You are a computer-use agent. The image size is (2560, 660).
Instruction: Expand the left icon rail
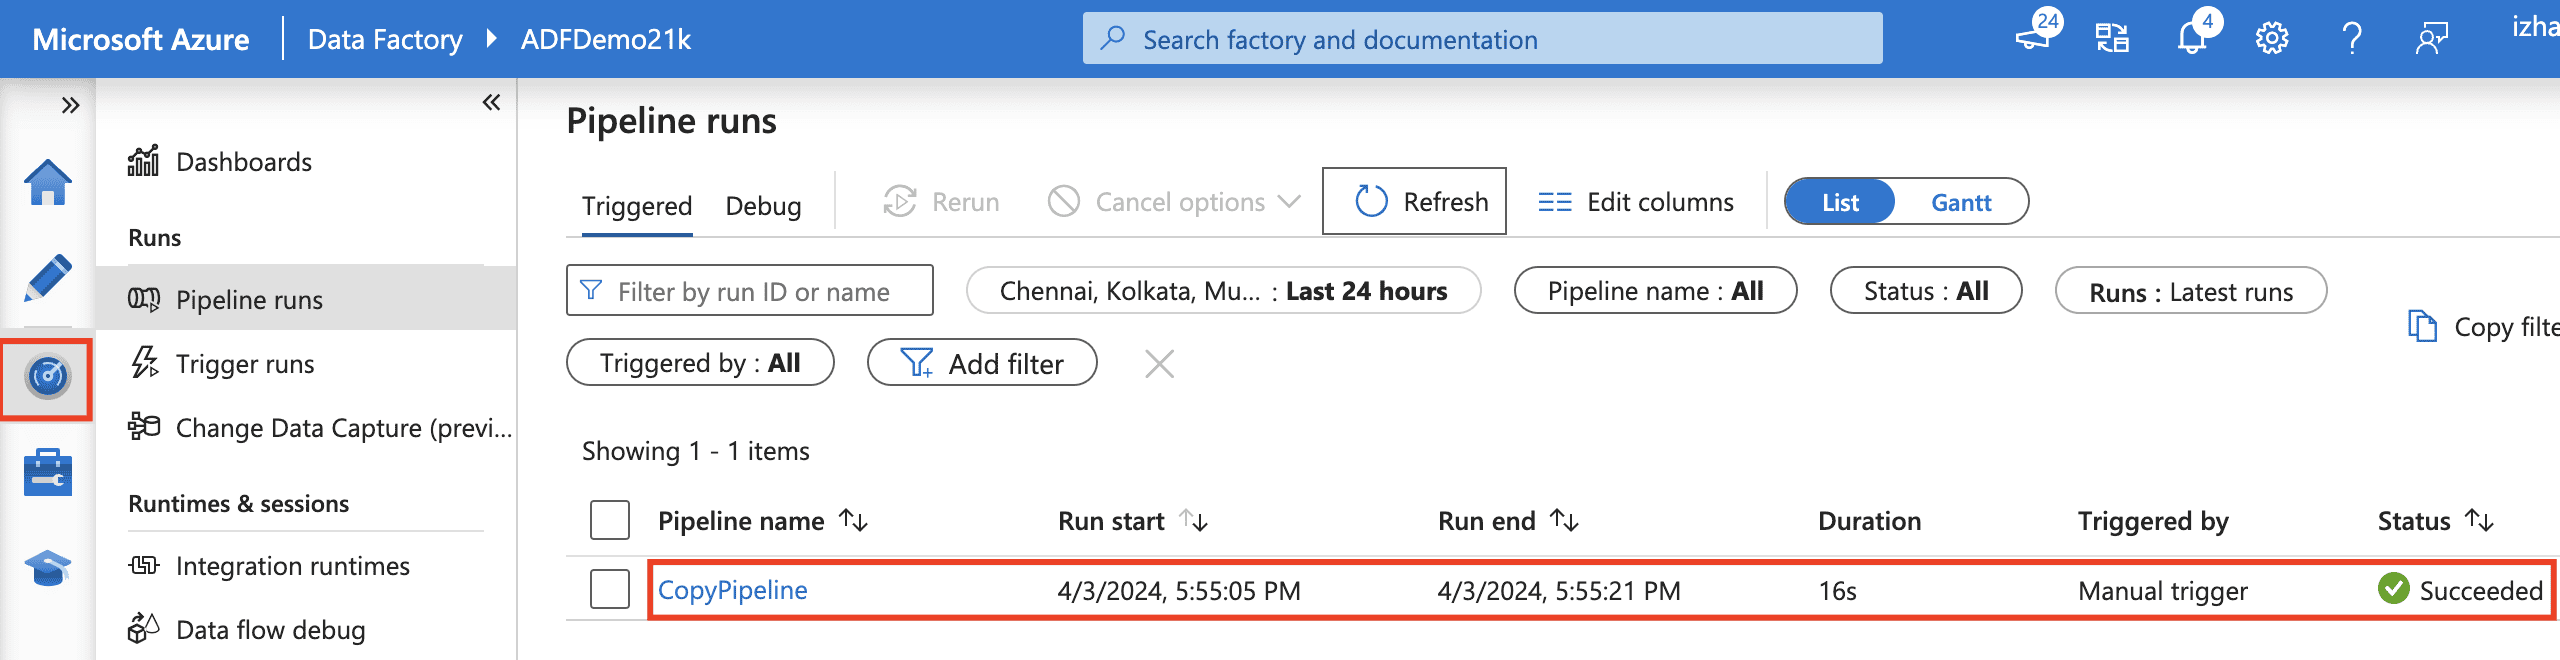[x=70, y=105]
